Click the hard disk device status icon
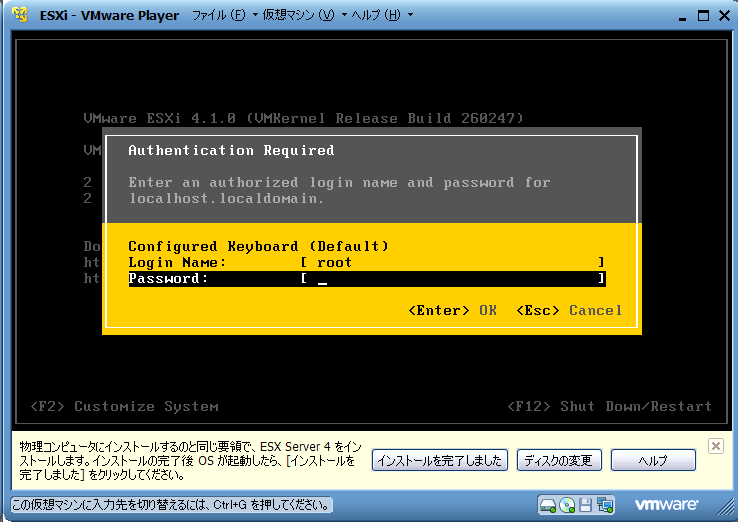This screenshot has width=738, height=522. click(548, 506)
